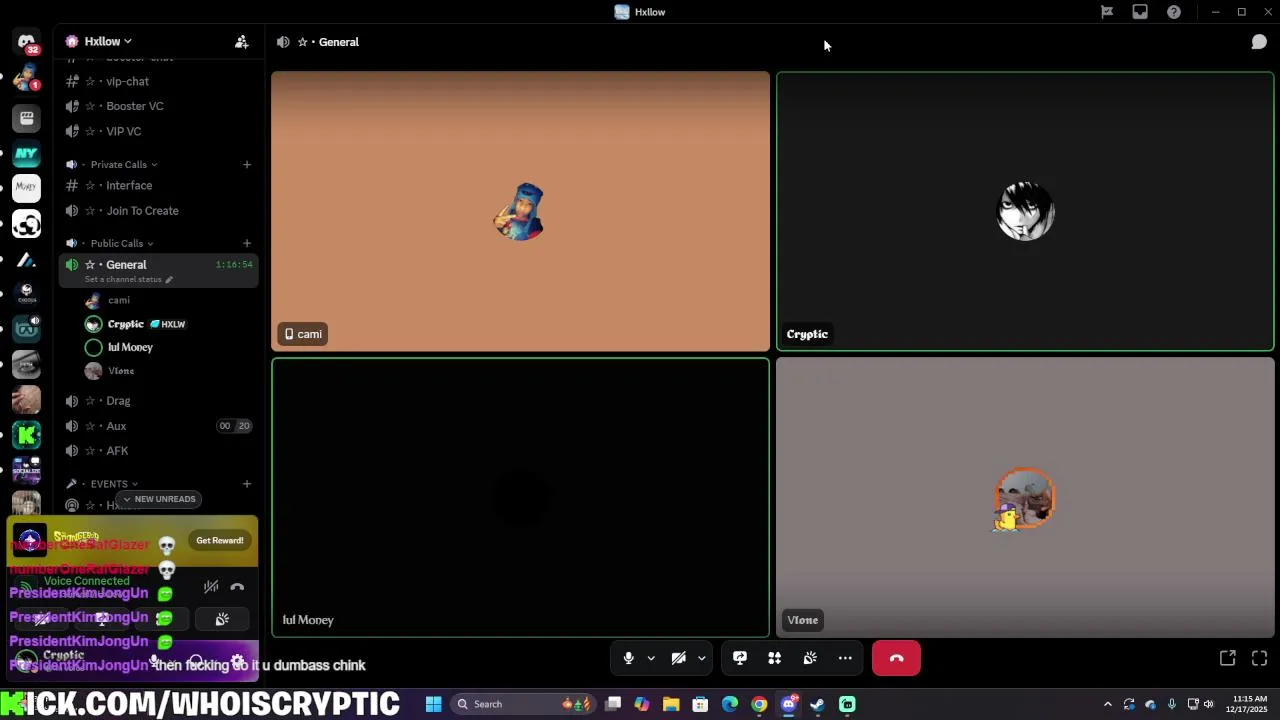Open Steam from the Windows taskbar
Viewport: 1280px width, 720px height.
coord(817,704)
